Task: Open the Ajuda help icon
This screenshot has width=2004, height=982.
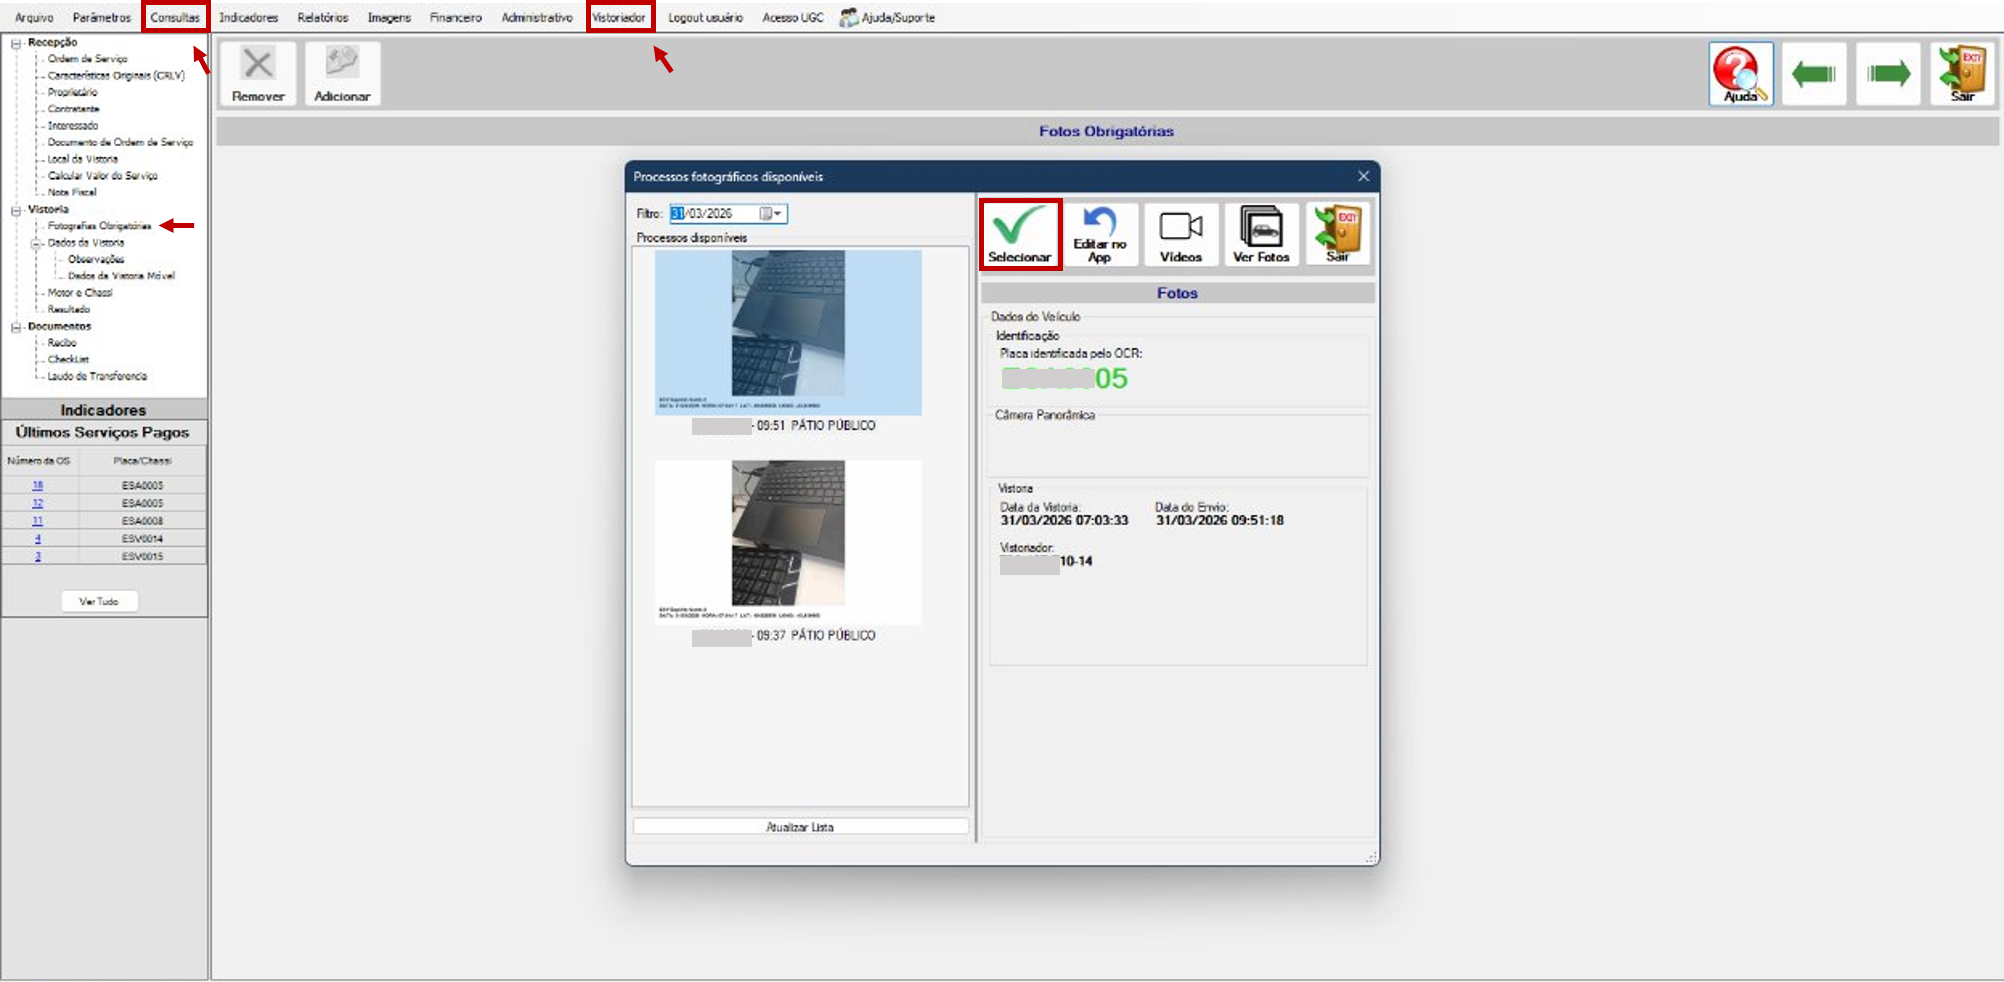Action: coord(1741,74)
